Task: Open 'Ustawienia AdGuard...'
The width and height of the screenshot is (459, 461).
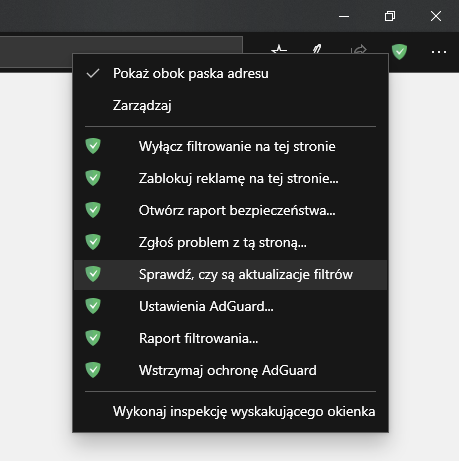Action: point(230,306)
